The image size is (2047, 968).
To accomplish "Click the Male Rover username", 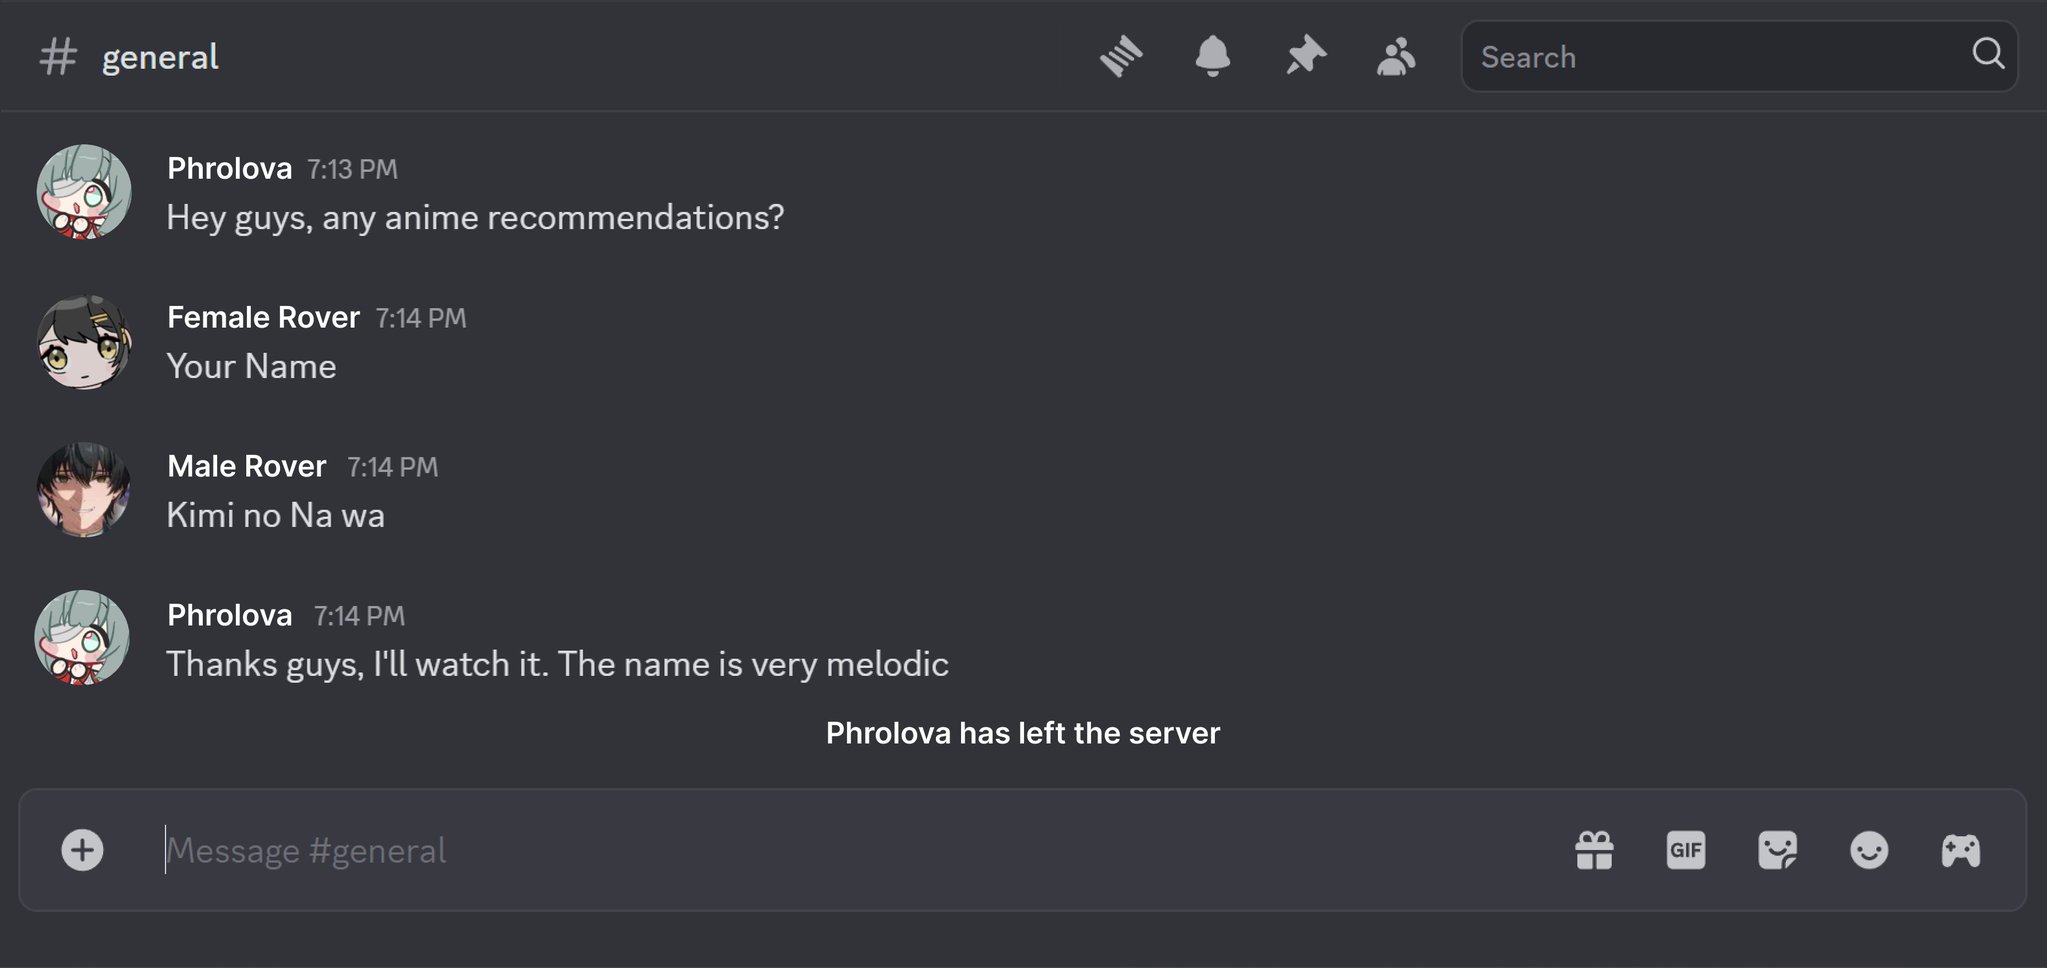I will point(246,466).
